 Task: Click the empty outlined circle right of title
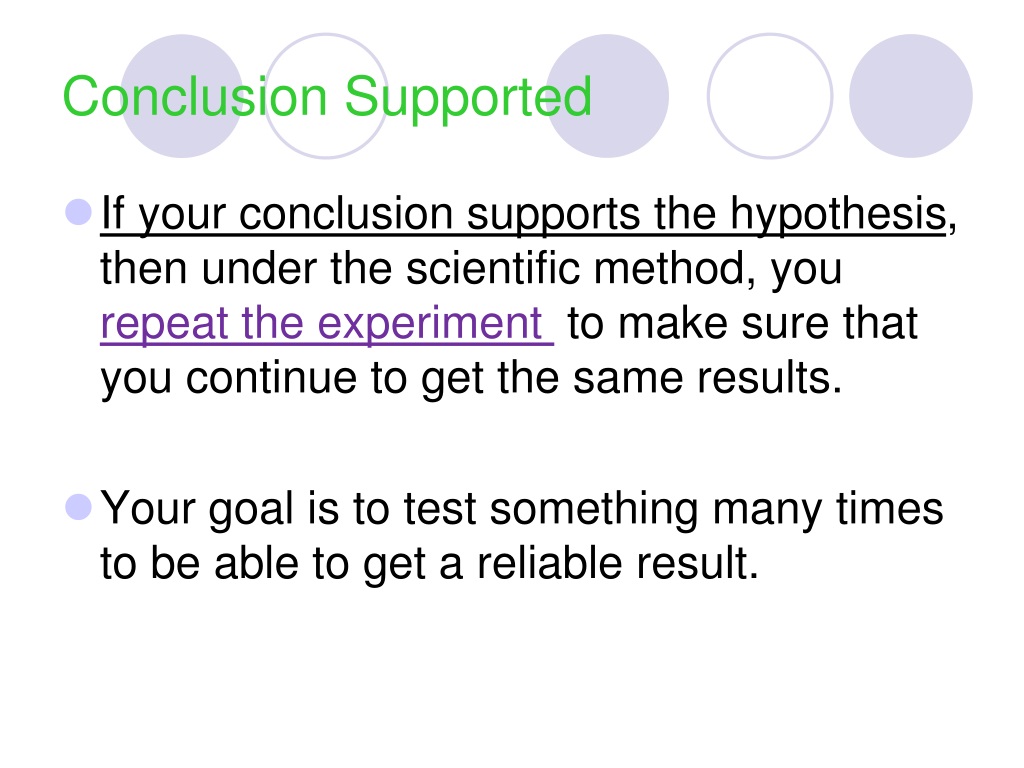click(x=770, y=96)
